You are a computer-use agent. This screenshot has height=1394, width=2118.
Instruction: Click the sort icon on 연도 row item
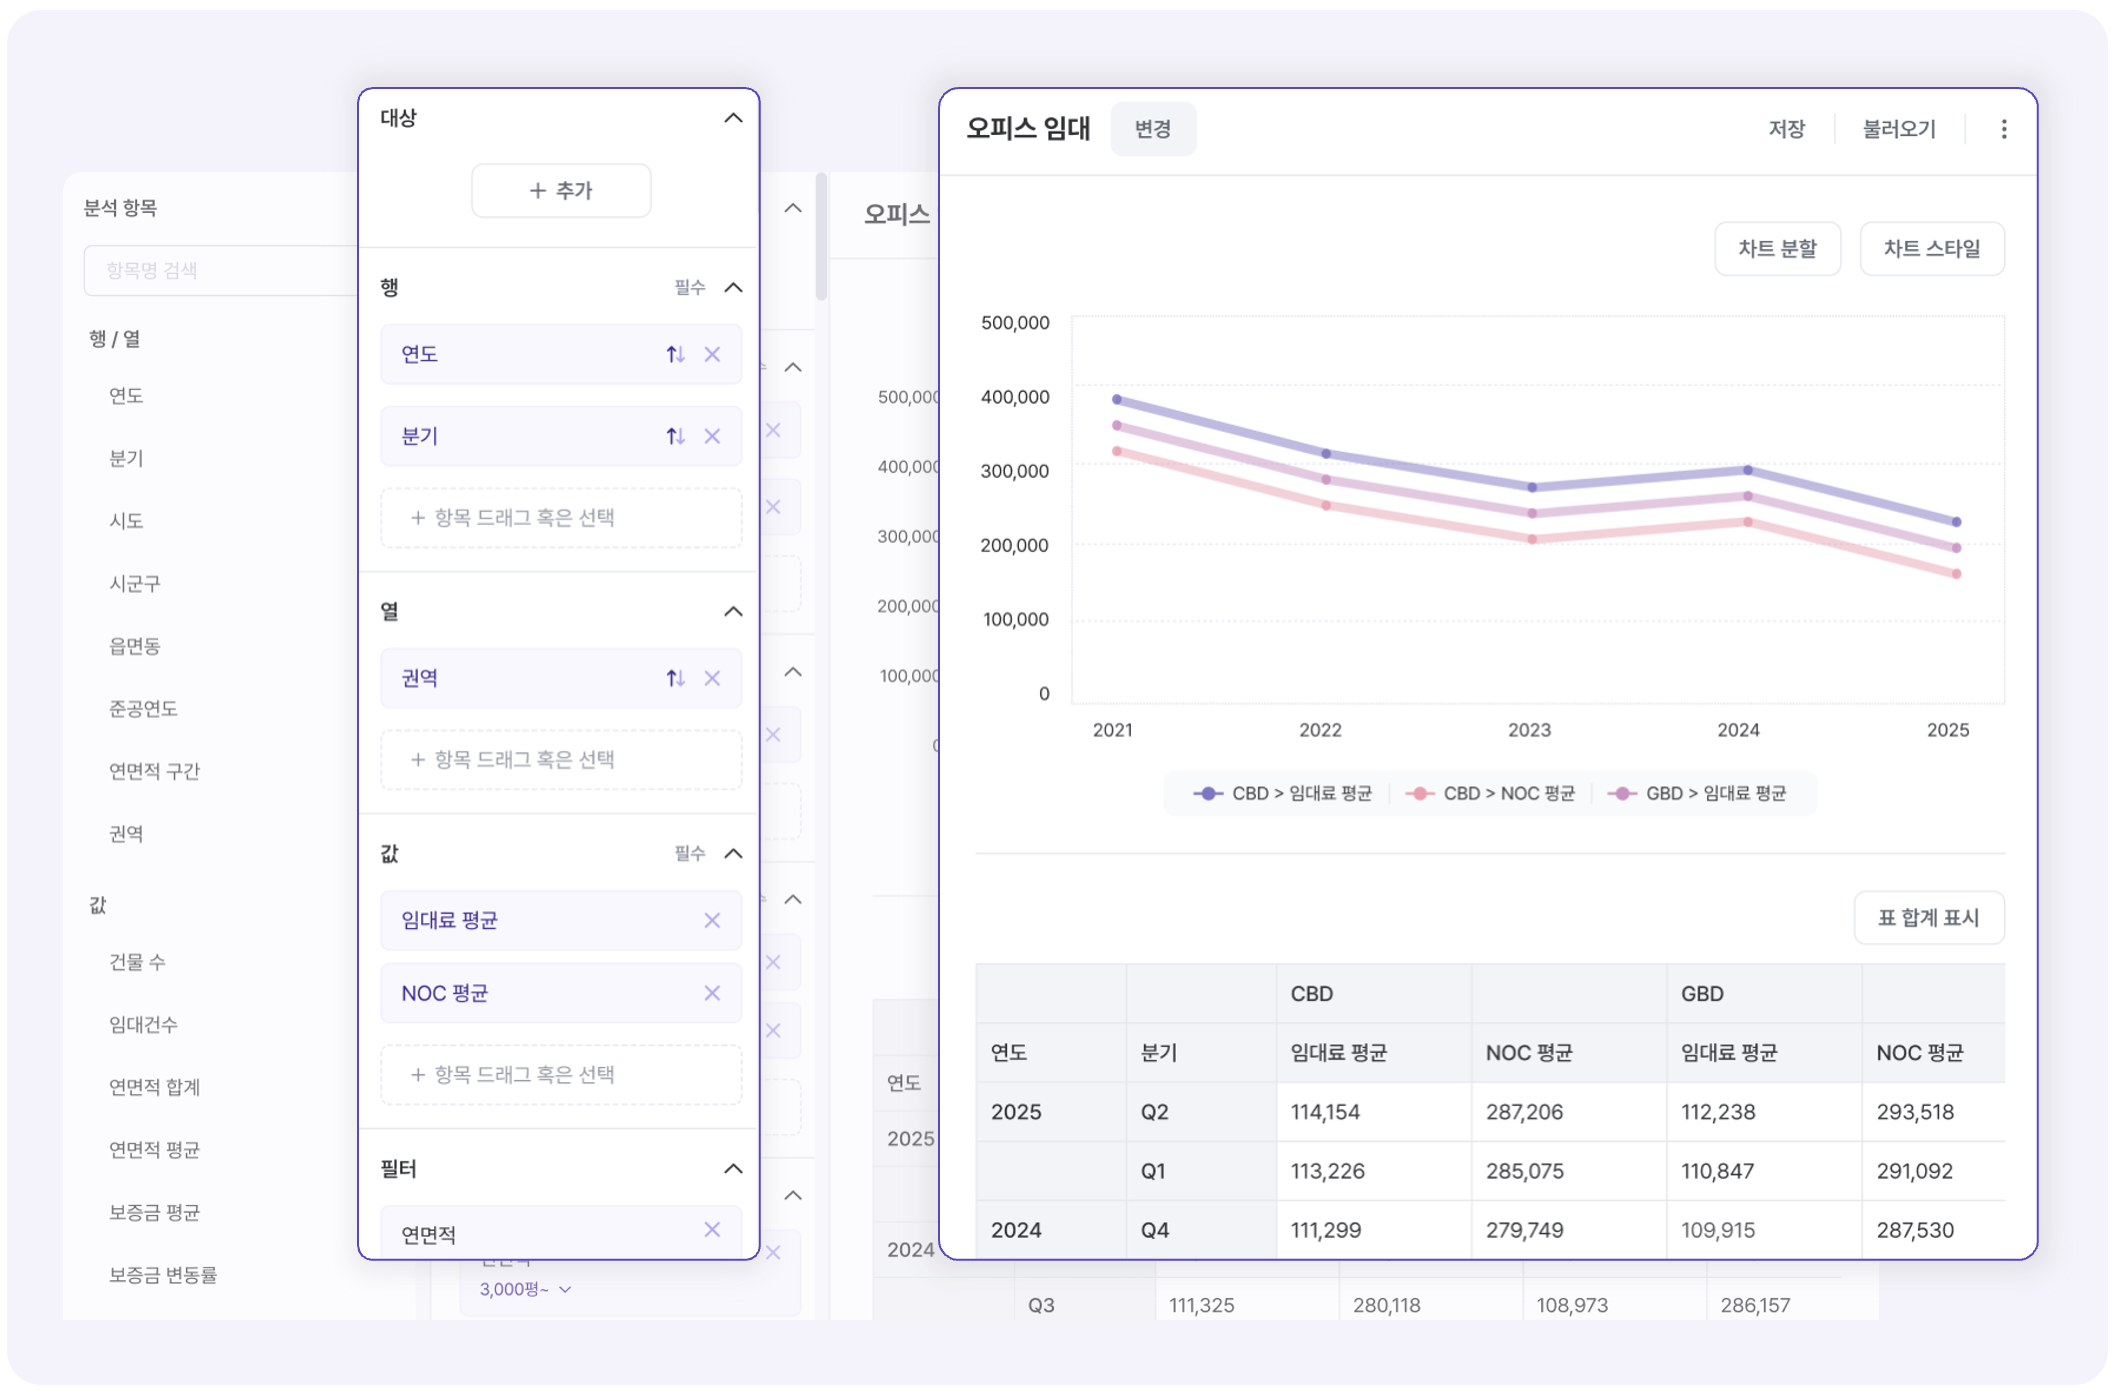[675, 354]
